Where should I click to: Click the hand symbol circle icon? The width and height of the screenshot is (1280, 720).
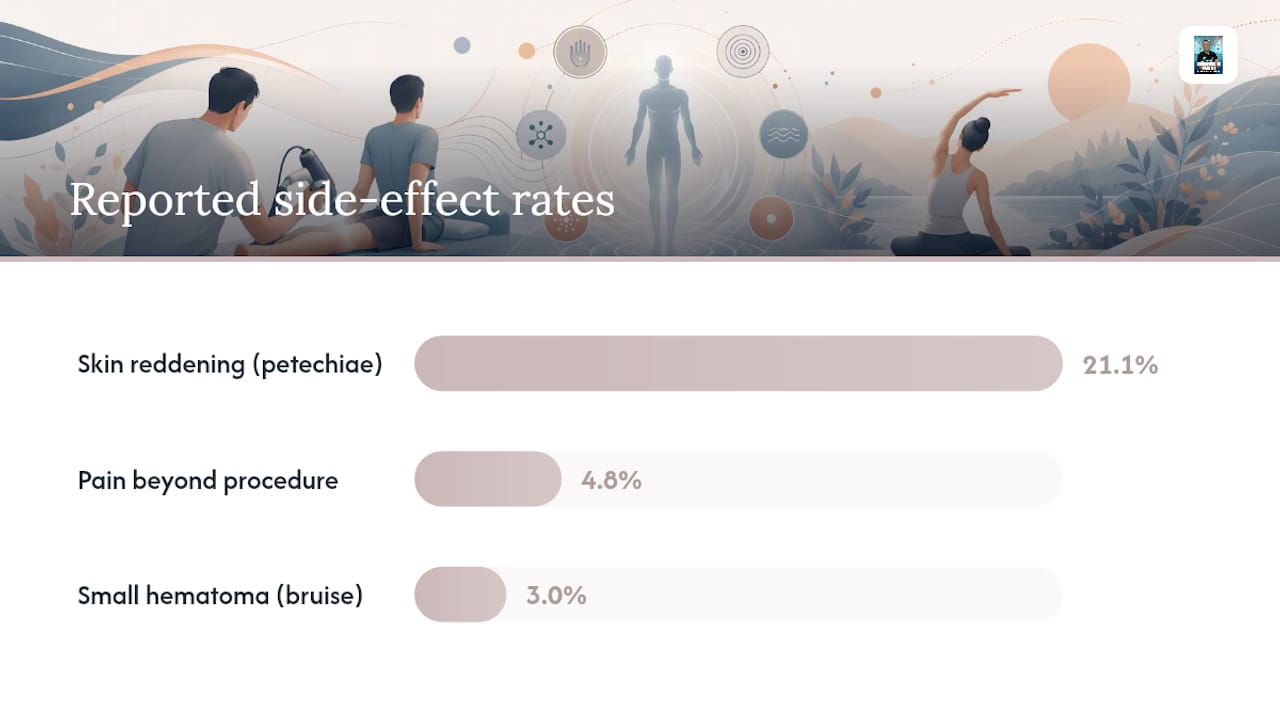click(x=580, y=52)
